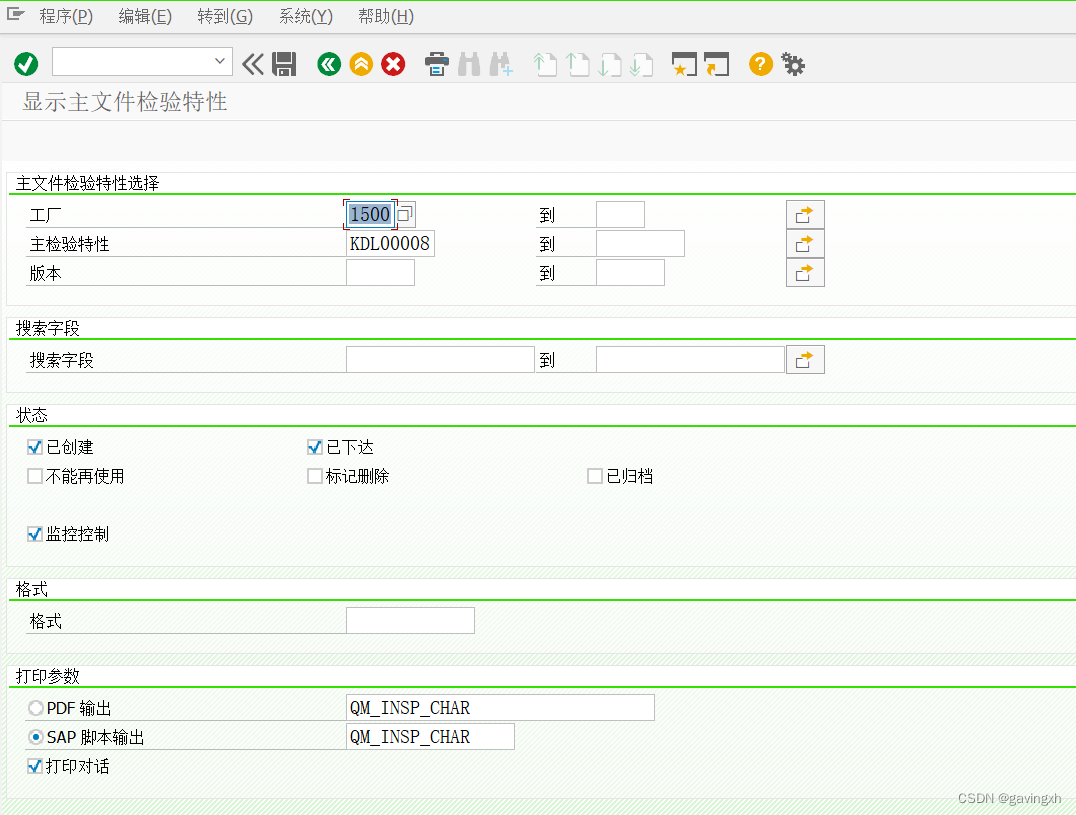Open multiple selection for the 搜索字段 row

click(805, 359)
